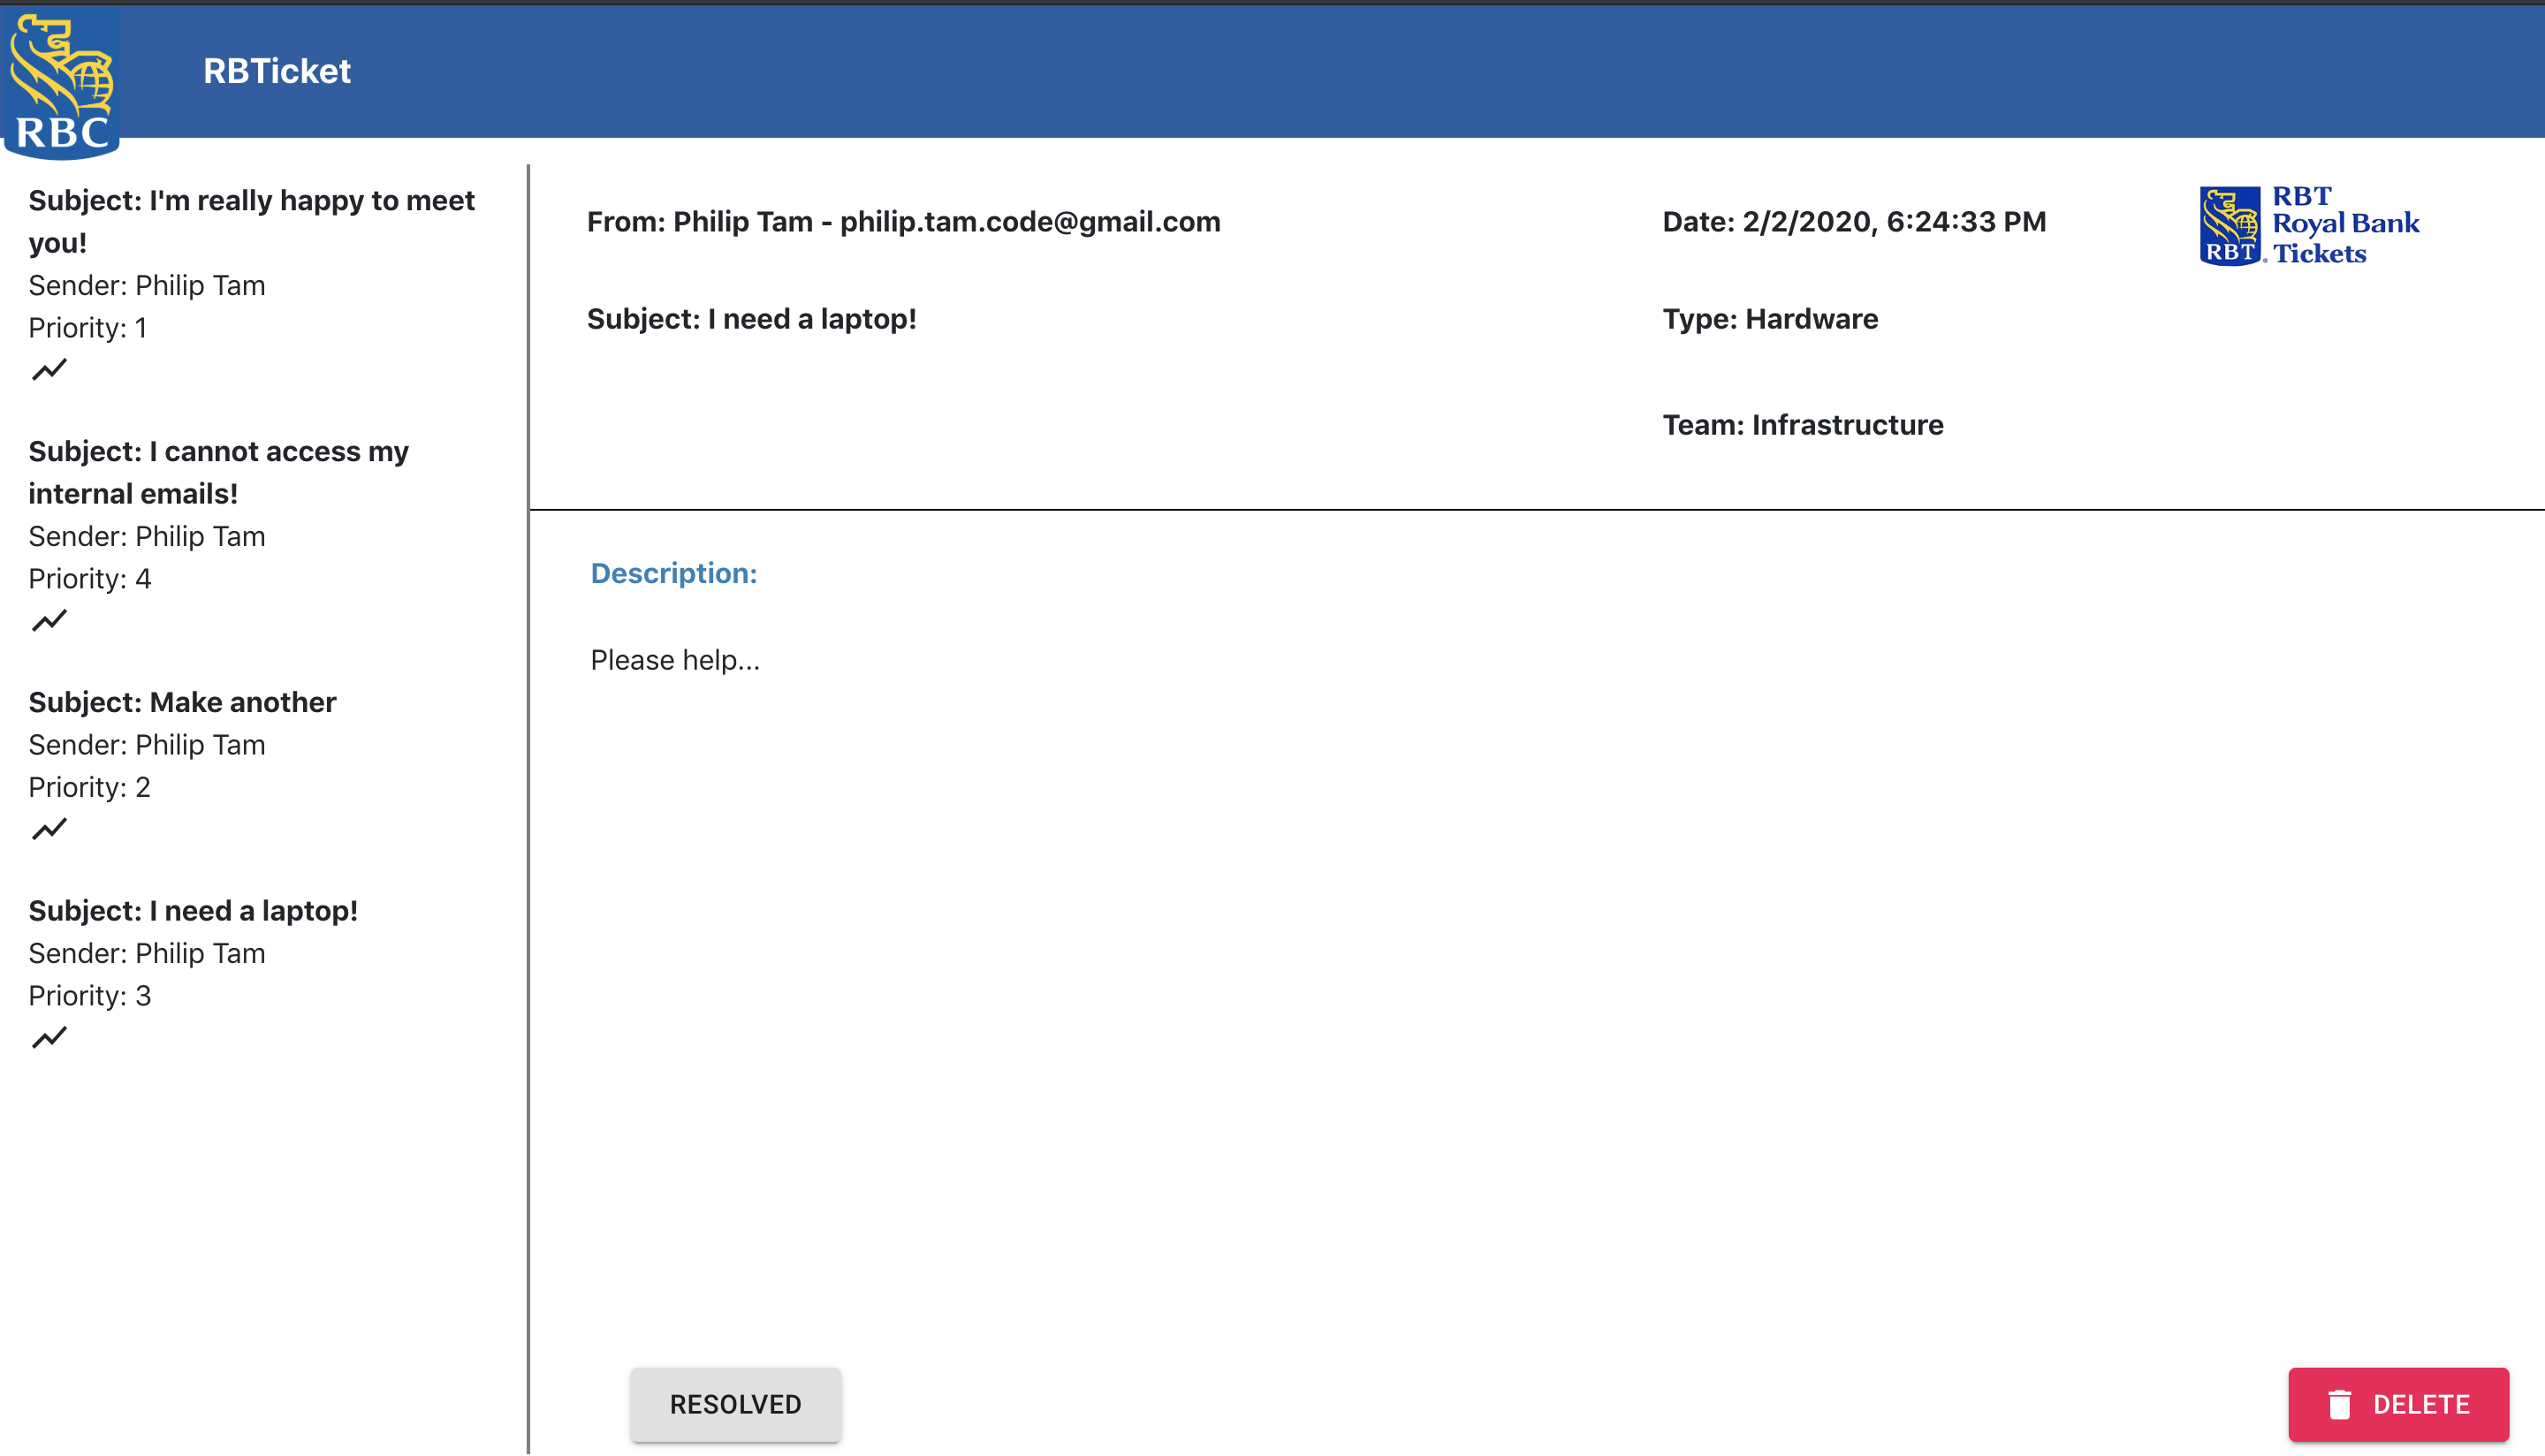Viewport: 2545px width, 1456px height.
Task: Select 'I need a laptop!' ticket in list
Action: pos(193,911)
